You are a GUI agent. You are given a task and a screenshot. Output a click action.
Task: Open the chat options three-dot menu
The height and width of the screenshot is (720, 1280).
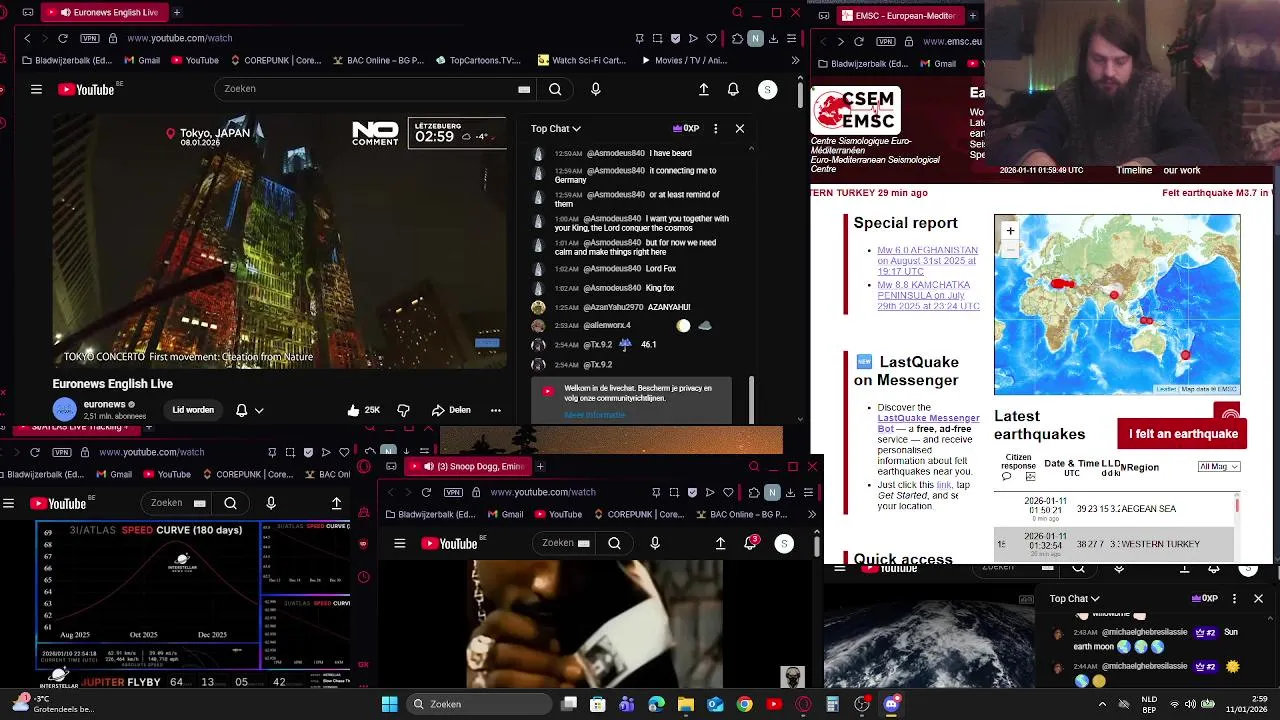click(715, 128)
